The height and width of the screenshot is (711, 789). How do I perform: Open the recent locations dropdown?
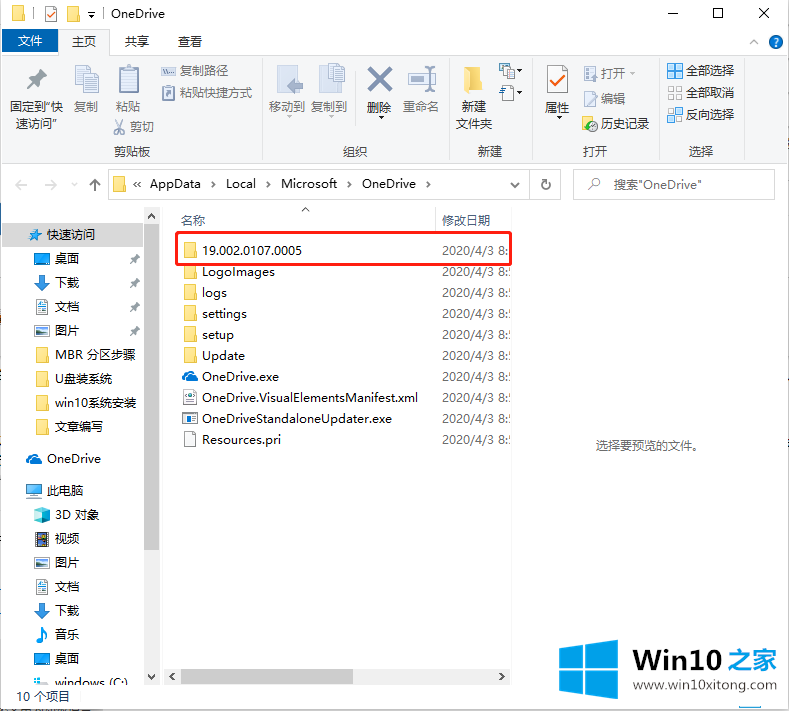tap(74, 185)
